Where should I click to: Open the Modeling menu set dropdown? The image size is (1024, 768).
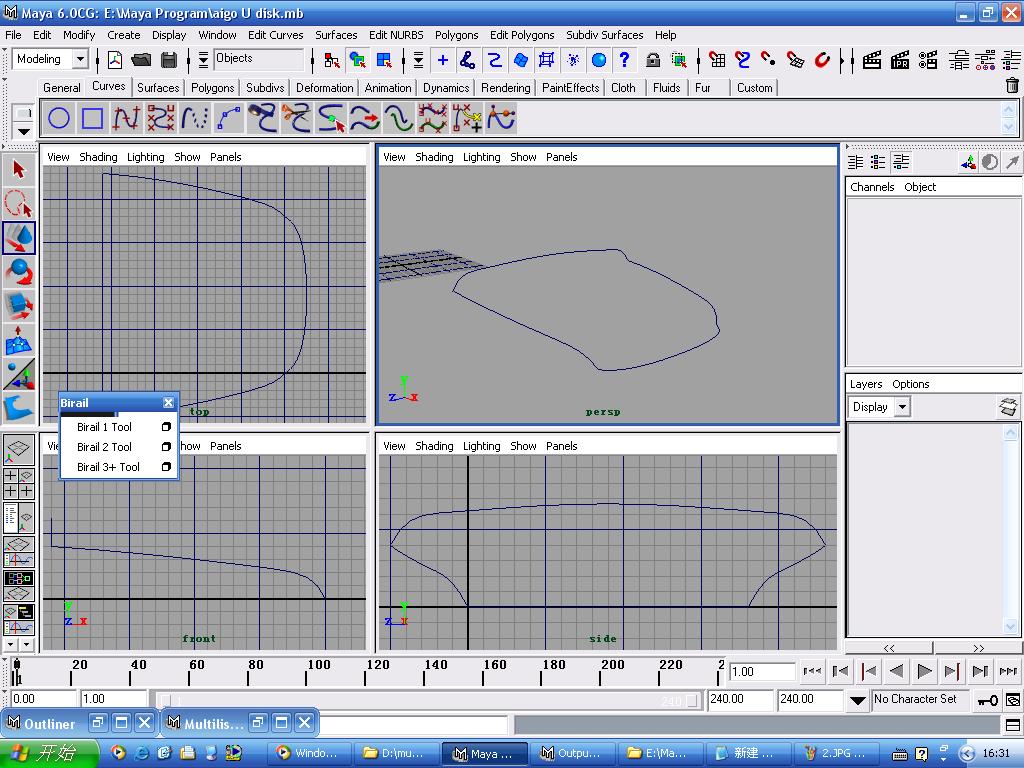(80, 59)
